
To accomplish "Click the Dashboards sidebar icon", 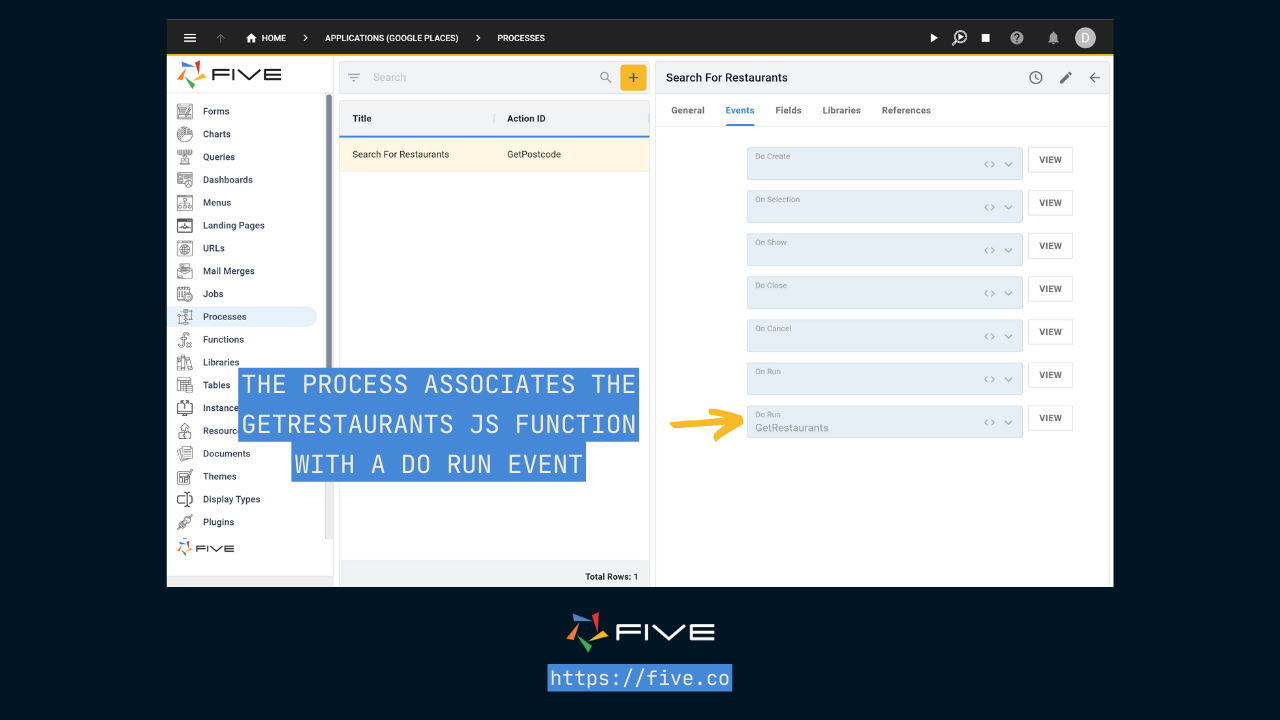I will [x=185, y=180].
